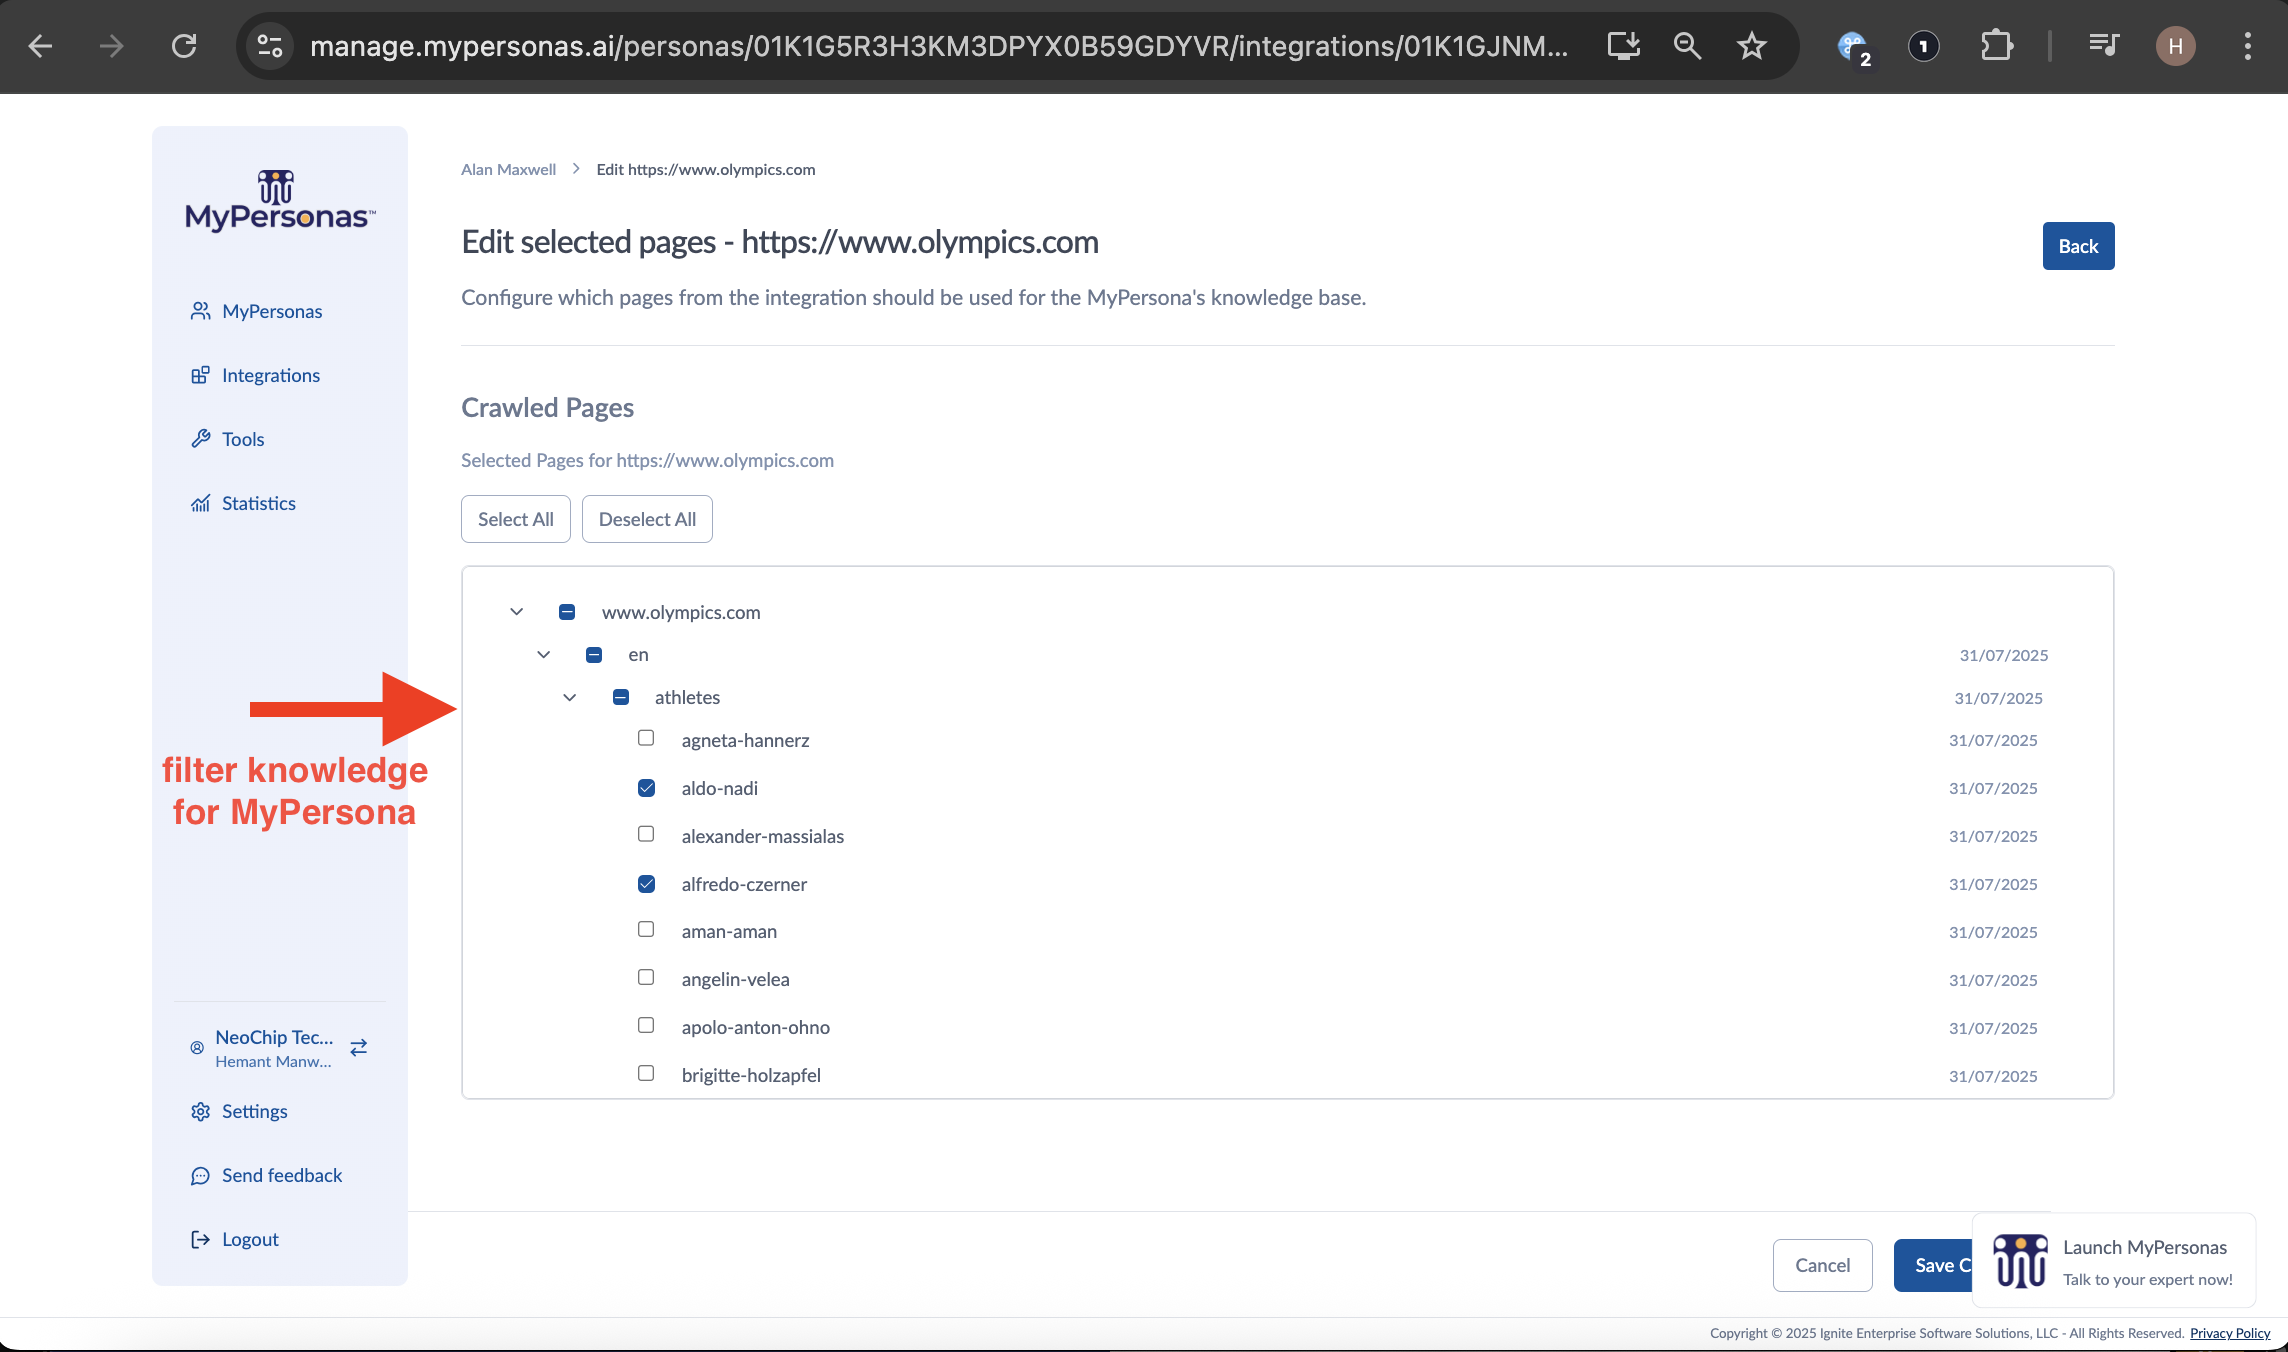Click the athletes folder label
2288x1352 pixels.
687,697
